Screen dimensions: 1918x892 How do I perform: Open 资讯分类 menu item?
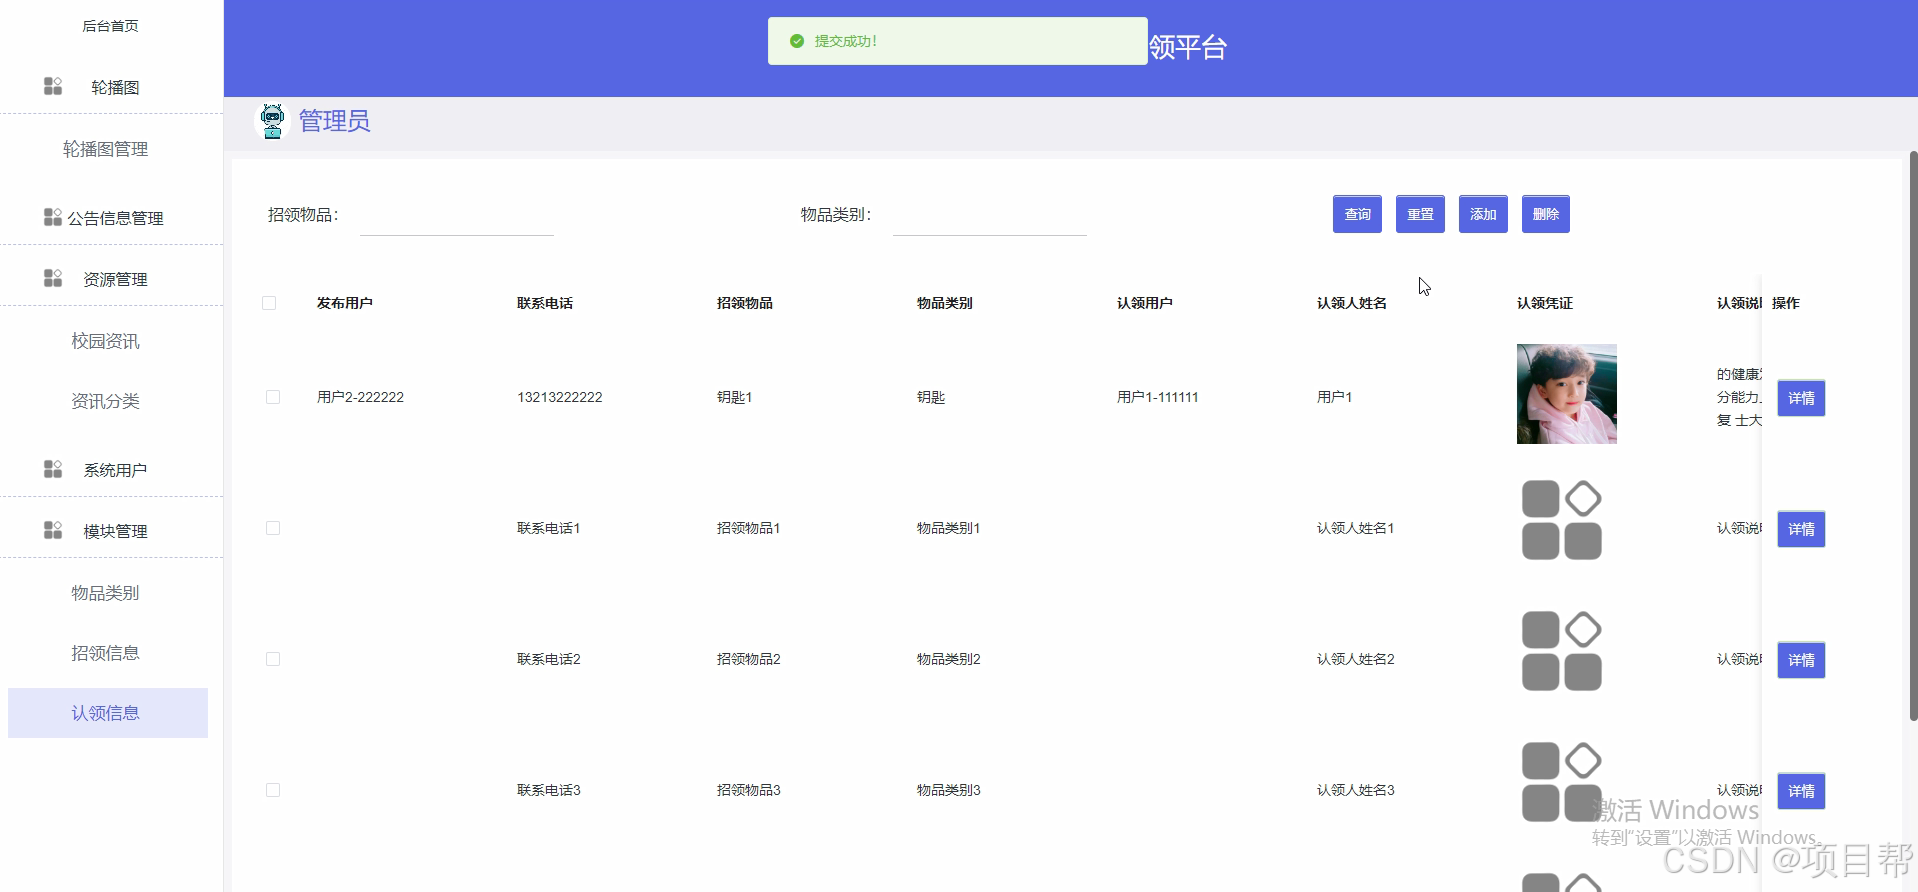[x=106, y=401]
